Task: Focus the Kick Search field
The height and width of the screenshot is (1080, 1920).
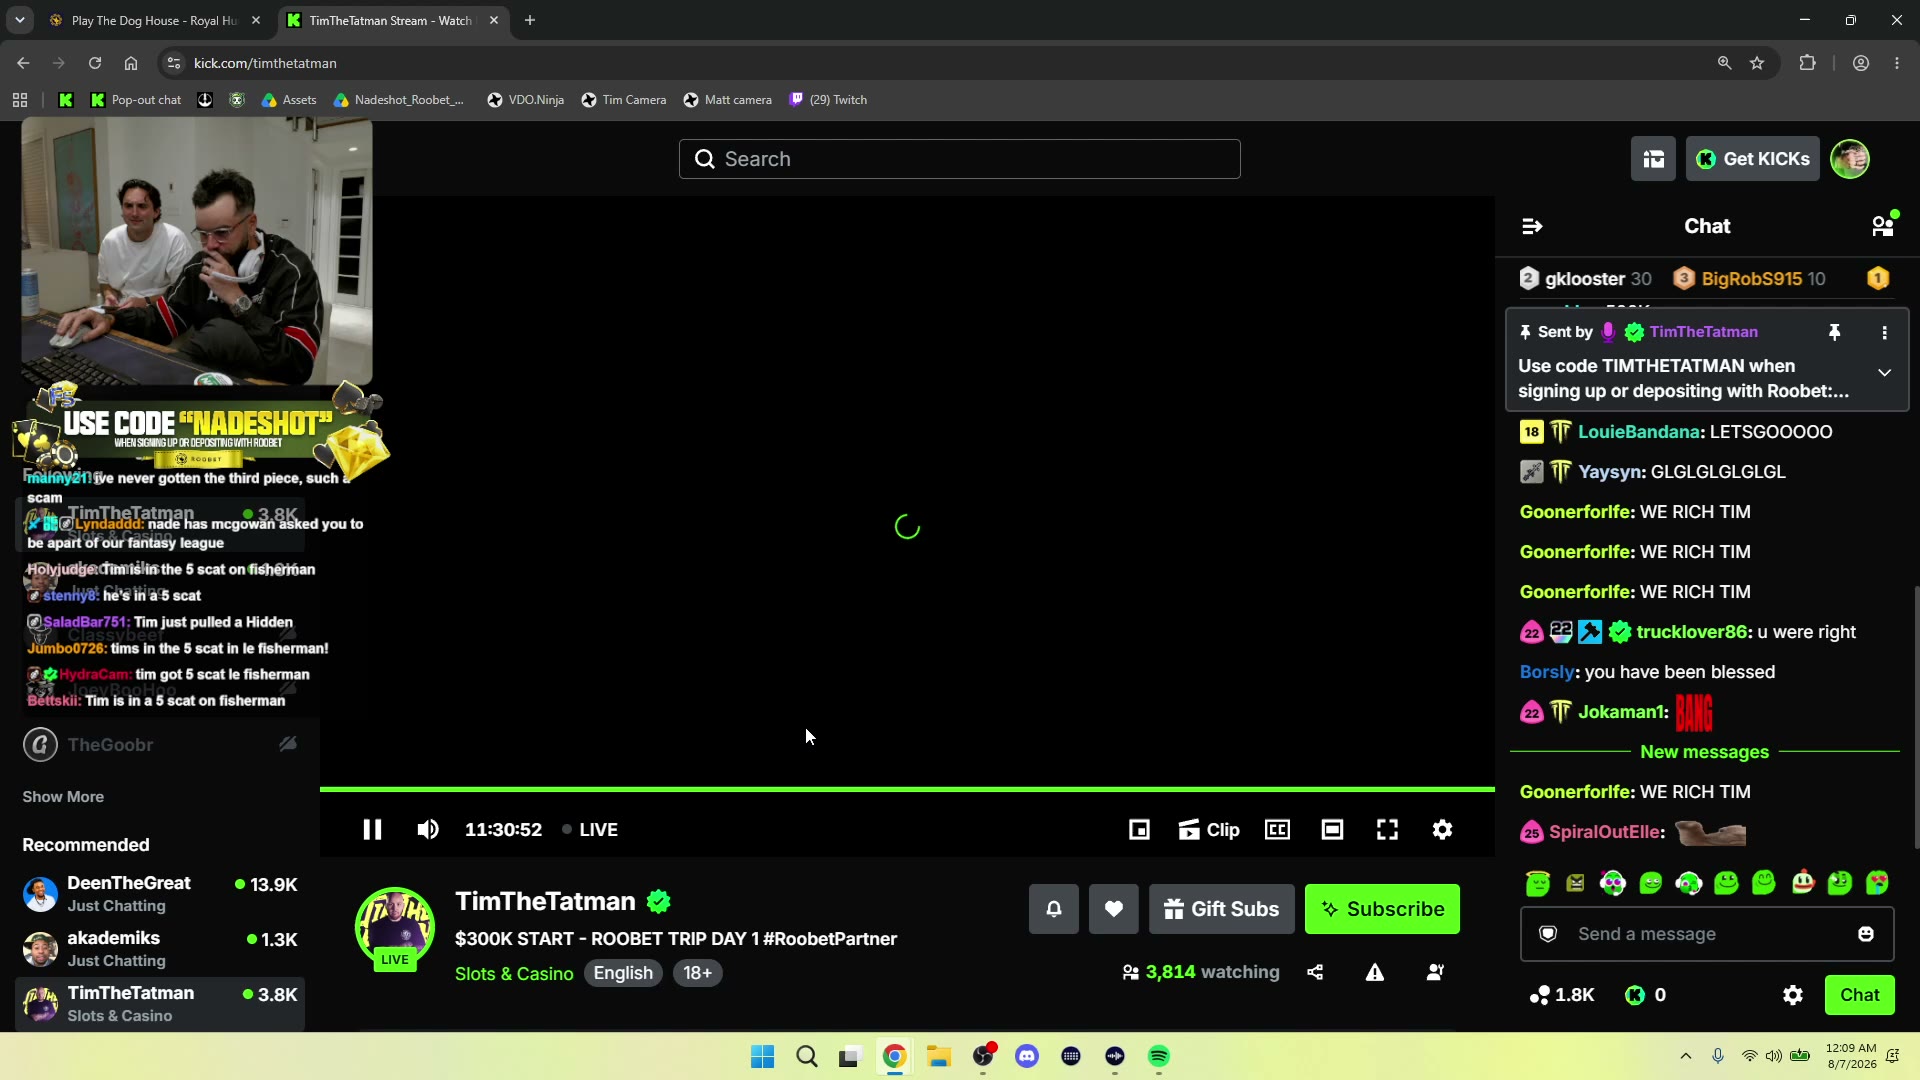Action: pyautogui.click(x=960, y=159)
